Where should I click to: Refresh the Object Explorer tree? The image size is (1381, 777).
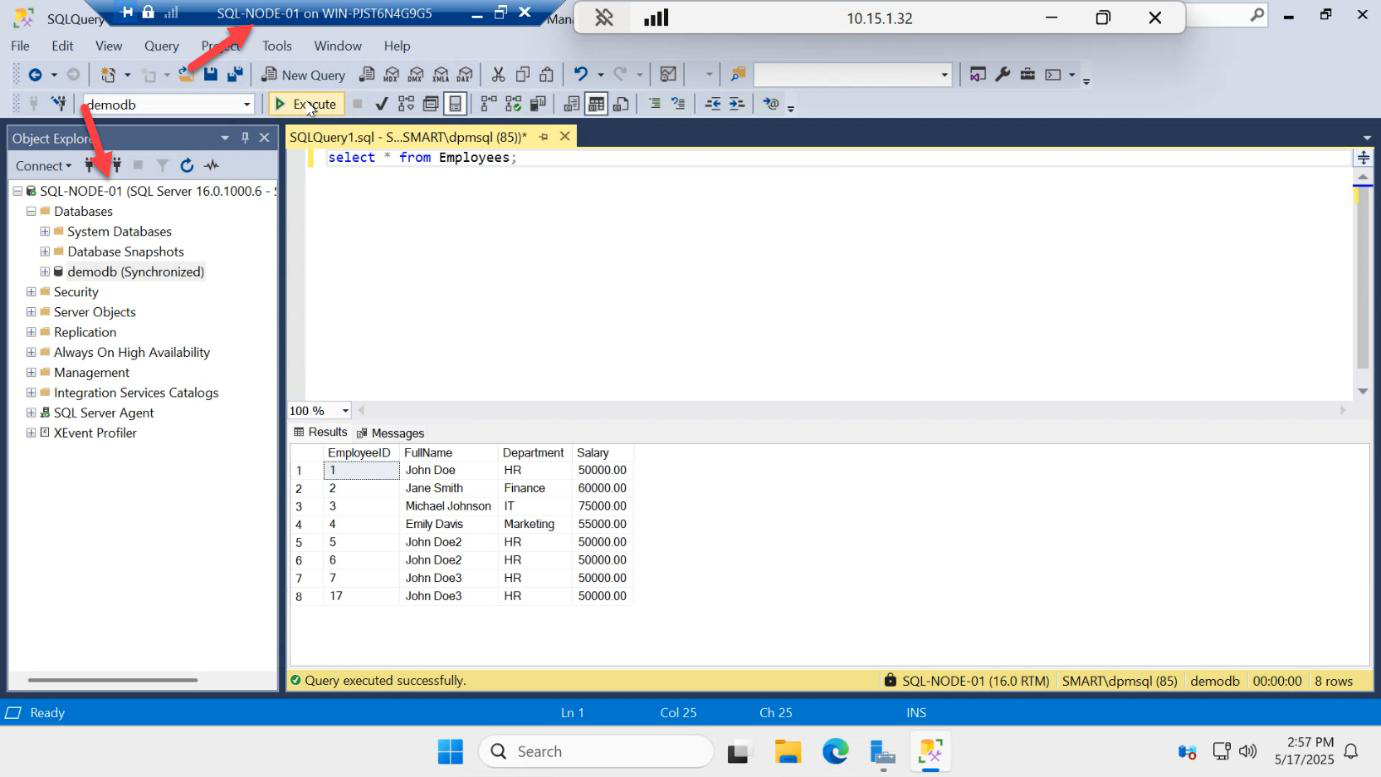coord(186,166)
